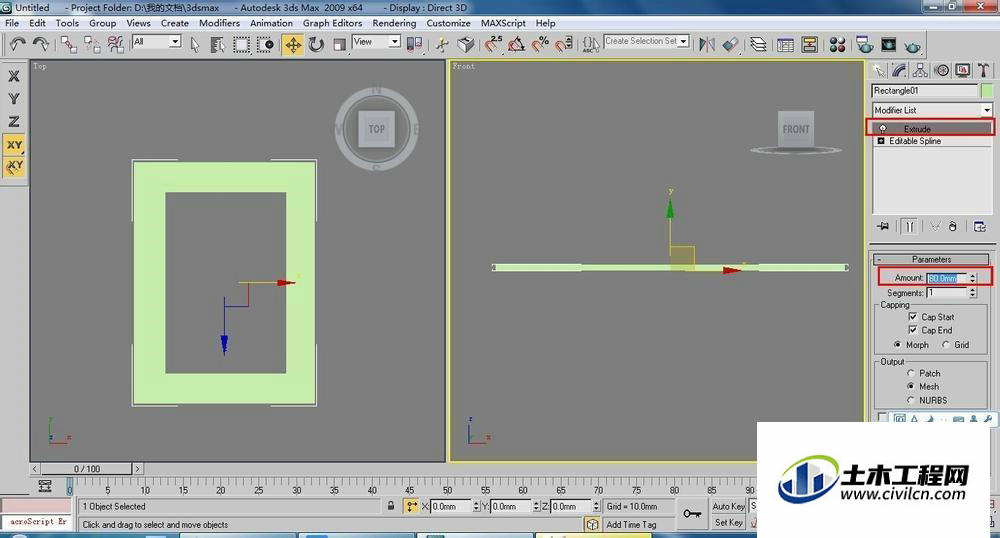Open the Render Setup teapot icon
The image size is (1000, 538).
(865, 44)
